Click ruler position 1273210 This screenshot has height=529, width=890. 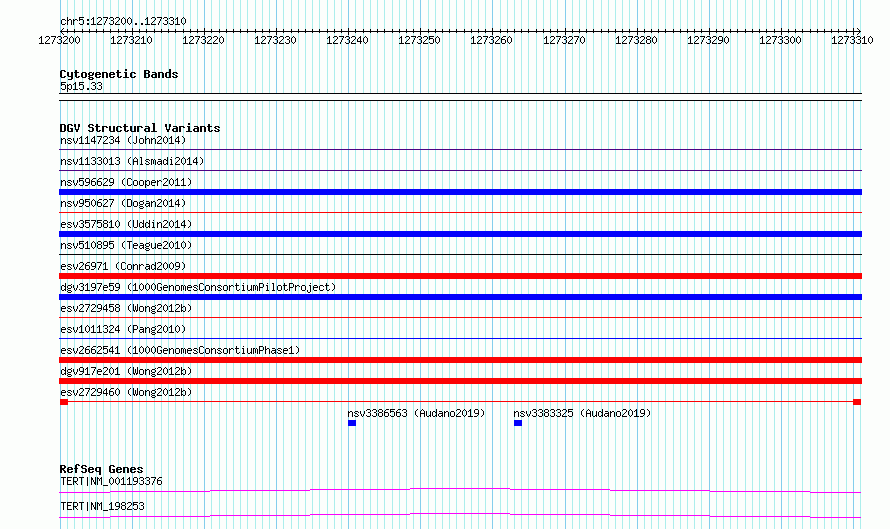pyautogui.click(x=131, y=40)
